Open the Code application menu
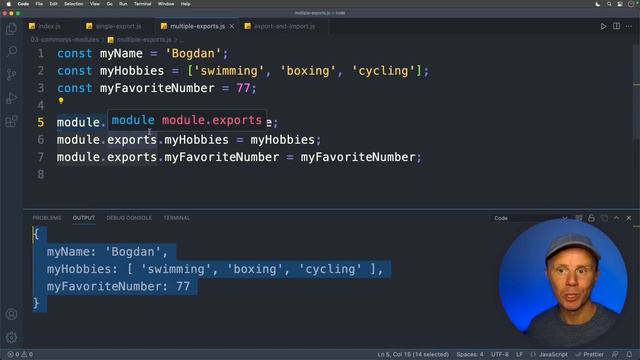 (23, 4)
